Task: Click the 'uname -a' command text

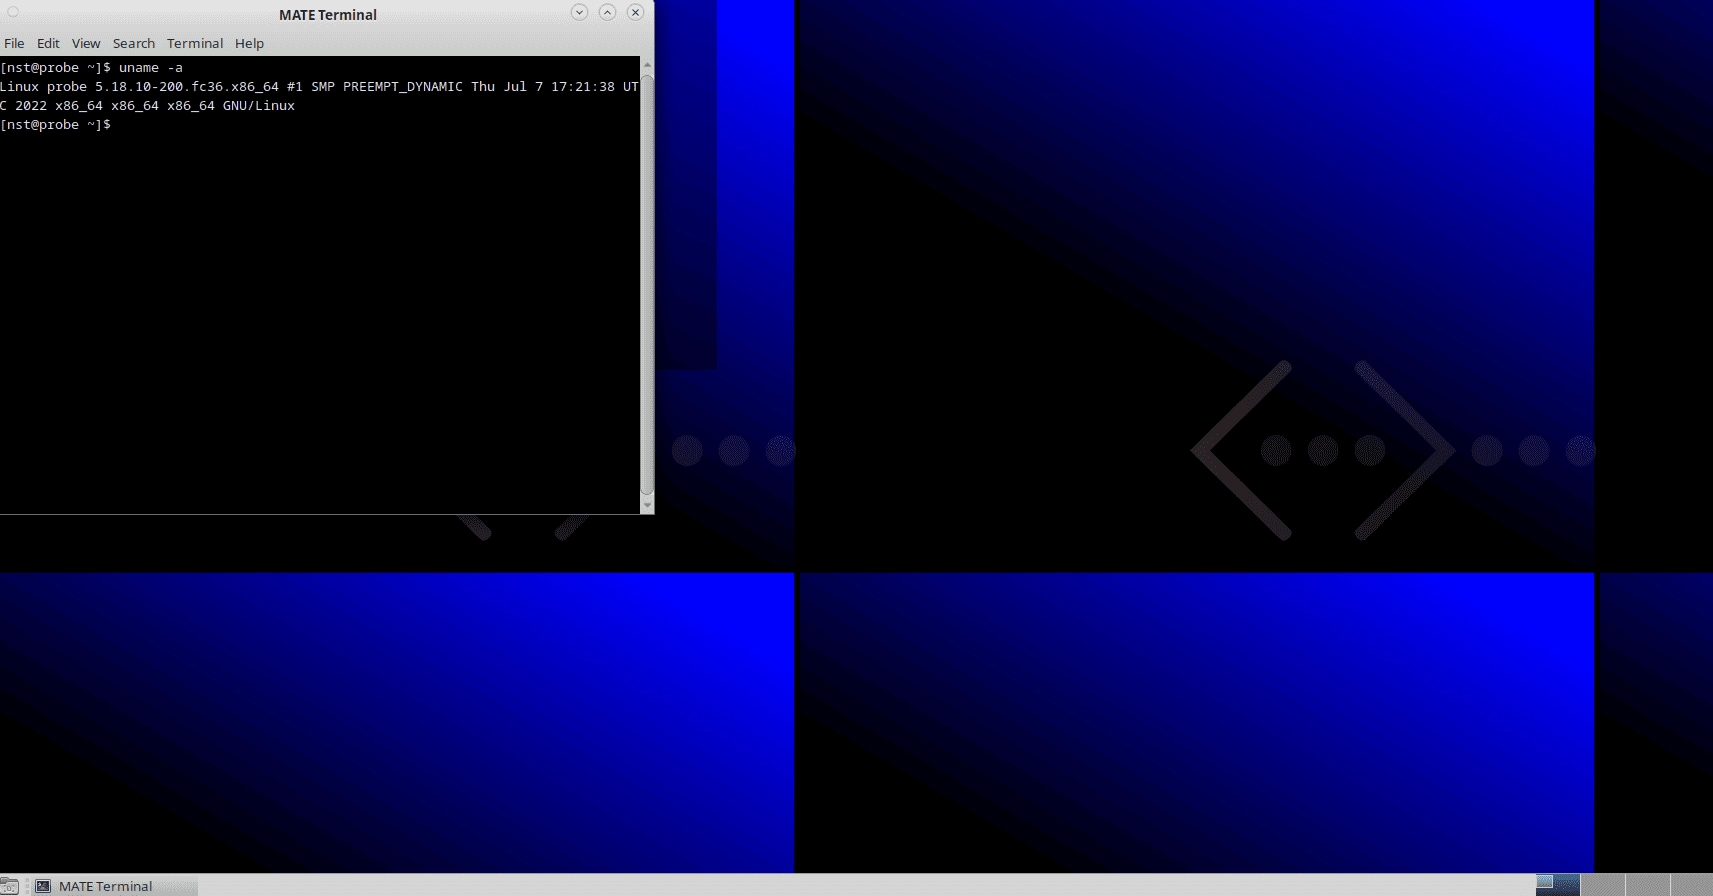Action: tap(150, 68)
